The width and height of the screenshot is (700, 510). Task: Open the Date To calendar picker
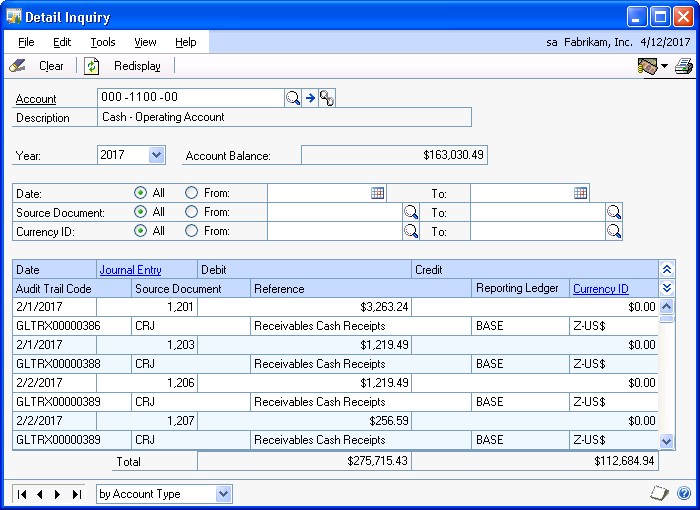click(x=580, y=193)
